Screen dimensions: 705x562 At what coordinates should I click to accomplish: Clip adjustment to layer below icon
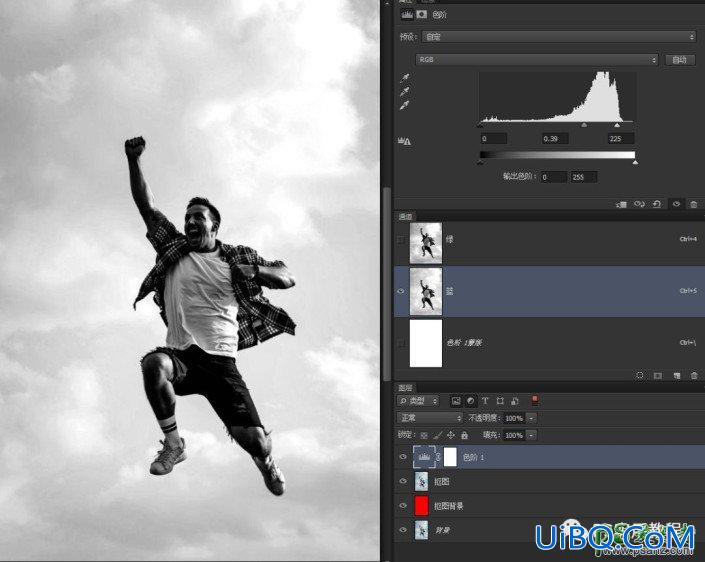tap(621, 205)
